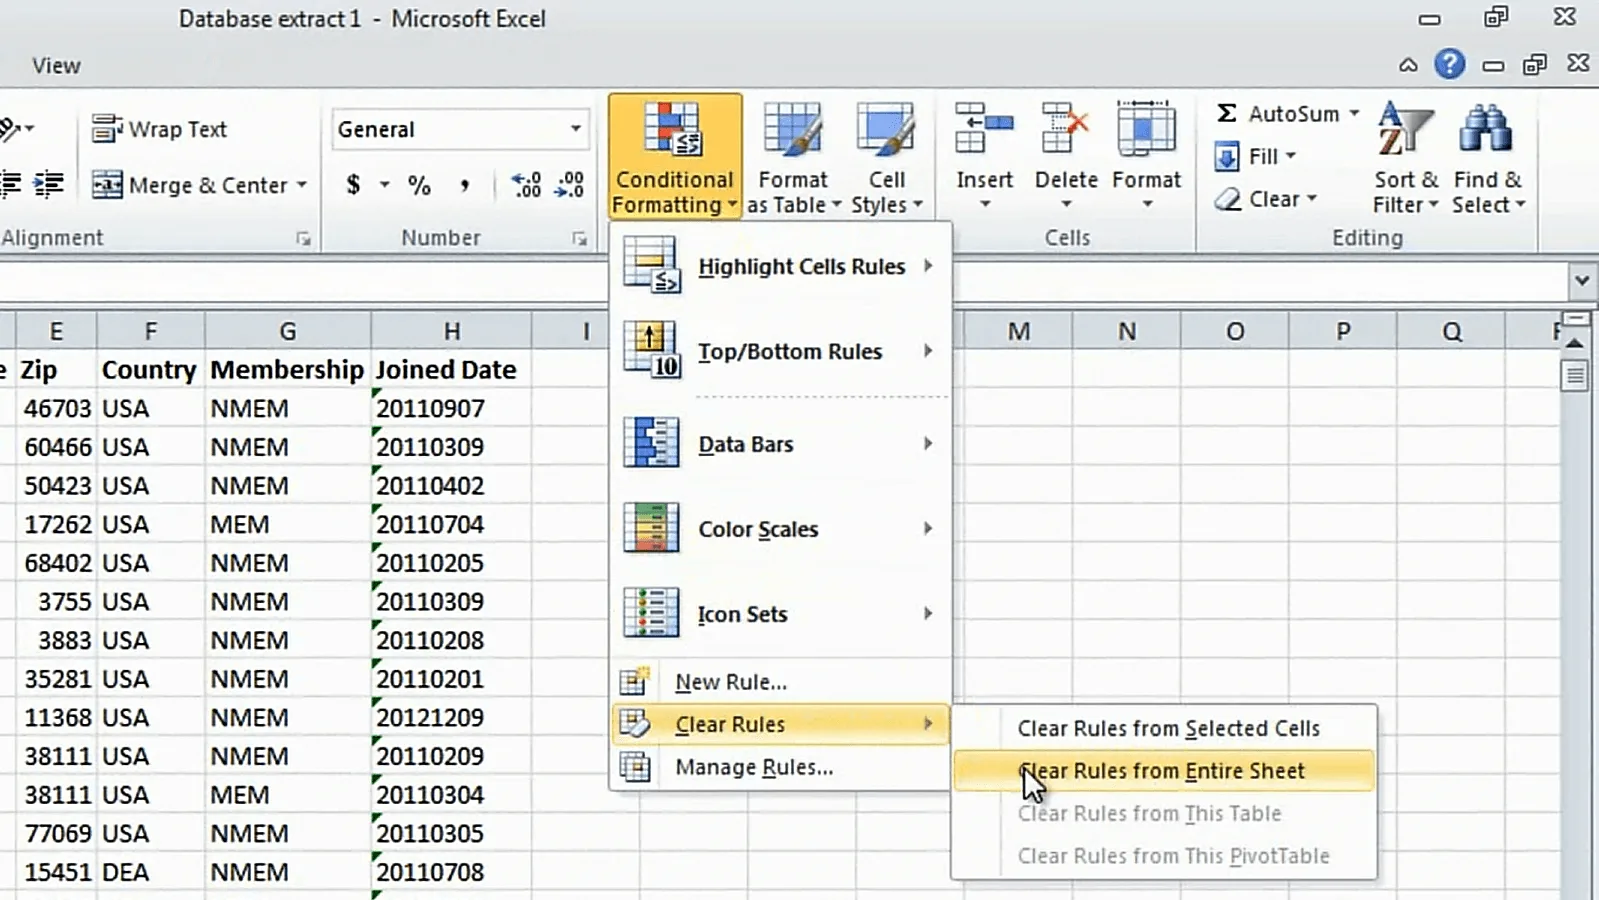Expand the General number format dropdown

[x=575, y=129]
